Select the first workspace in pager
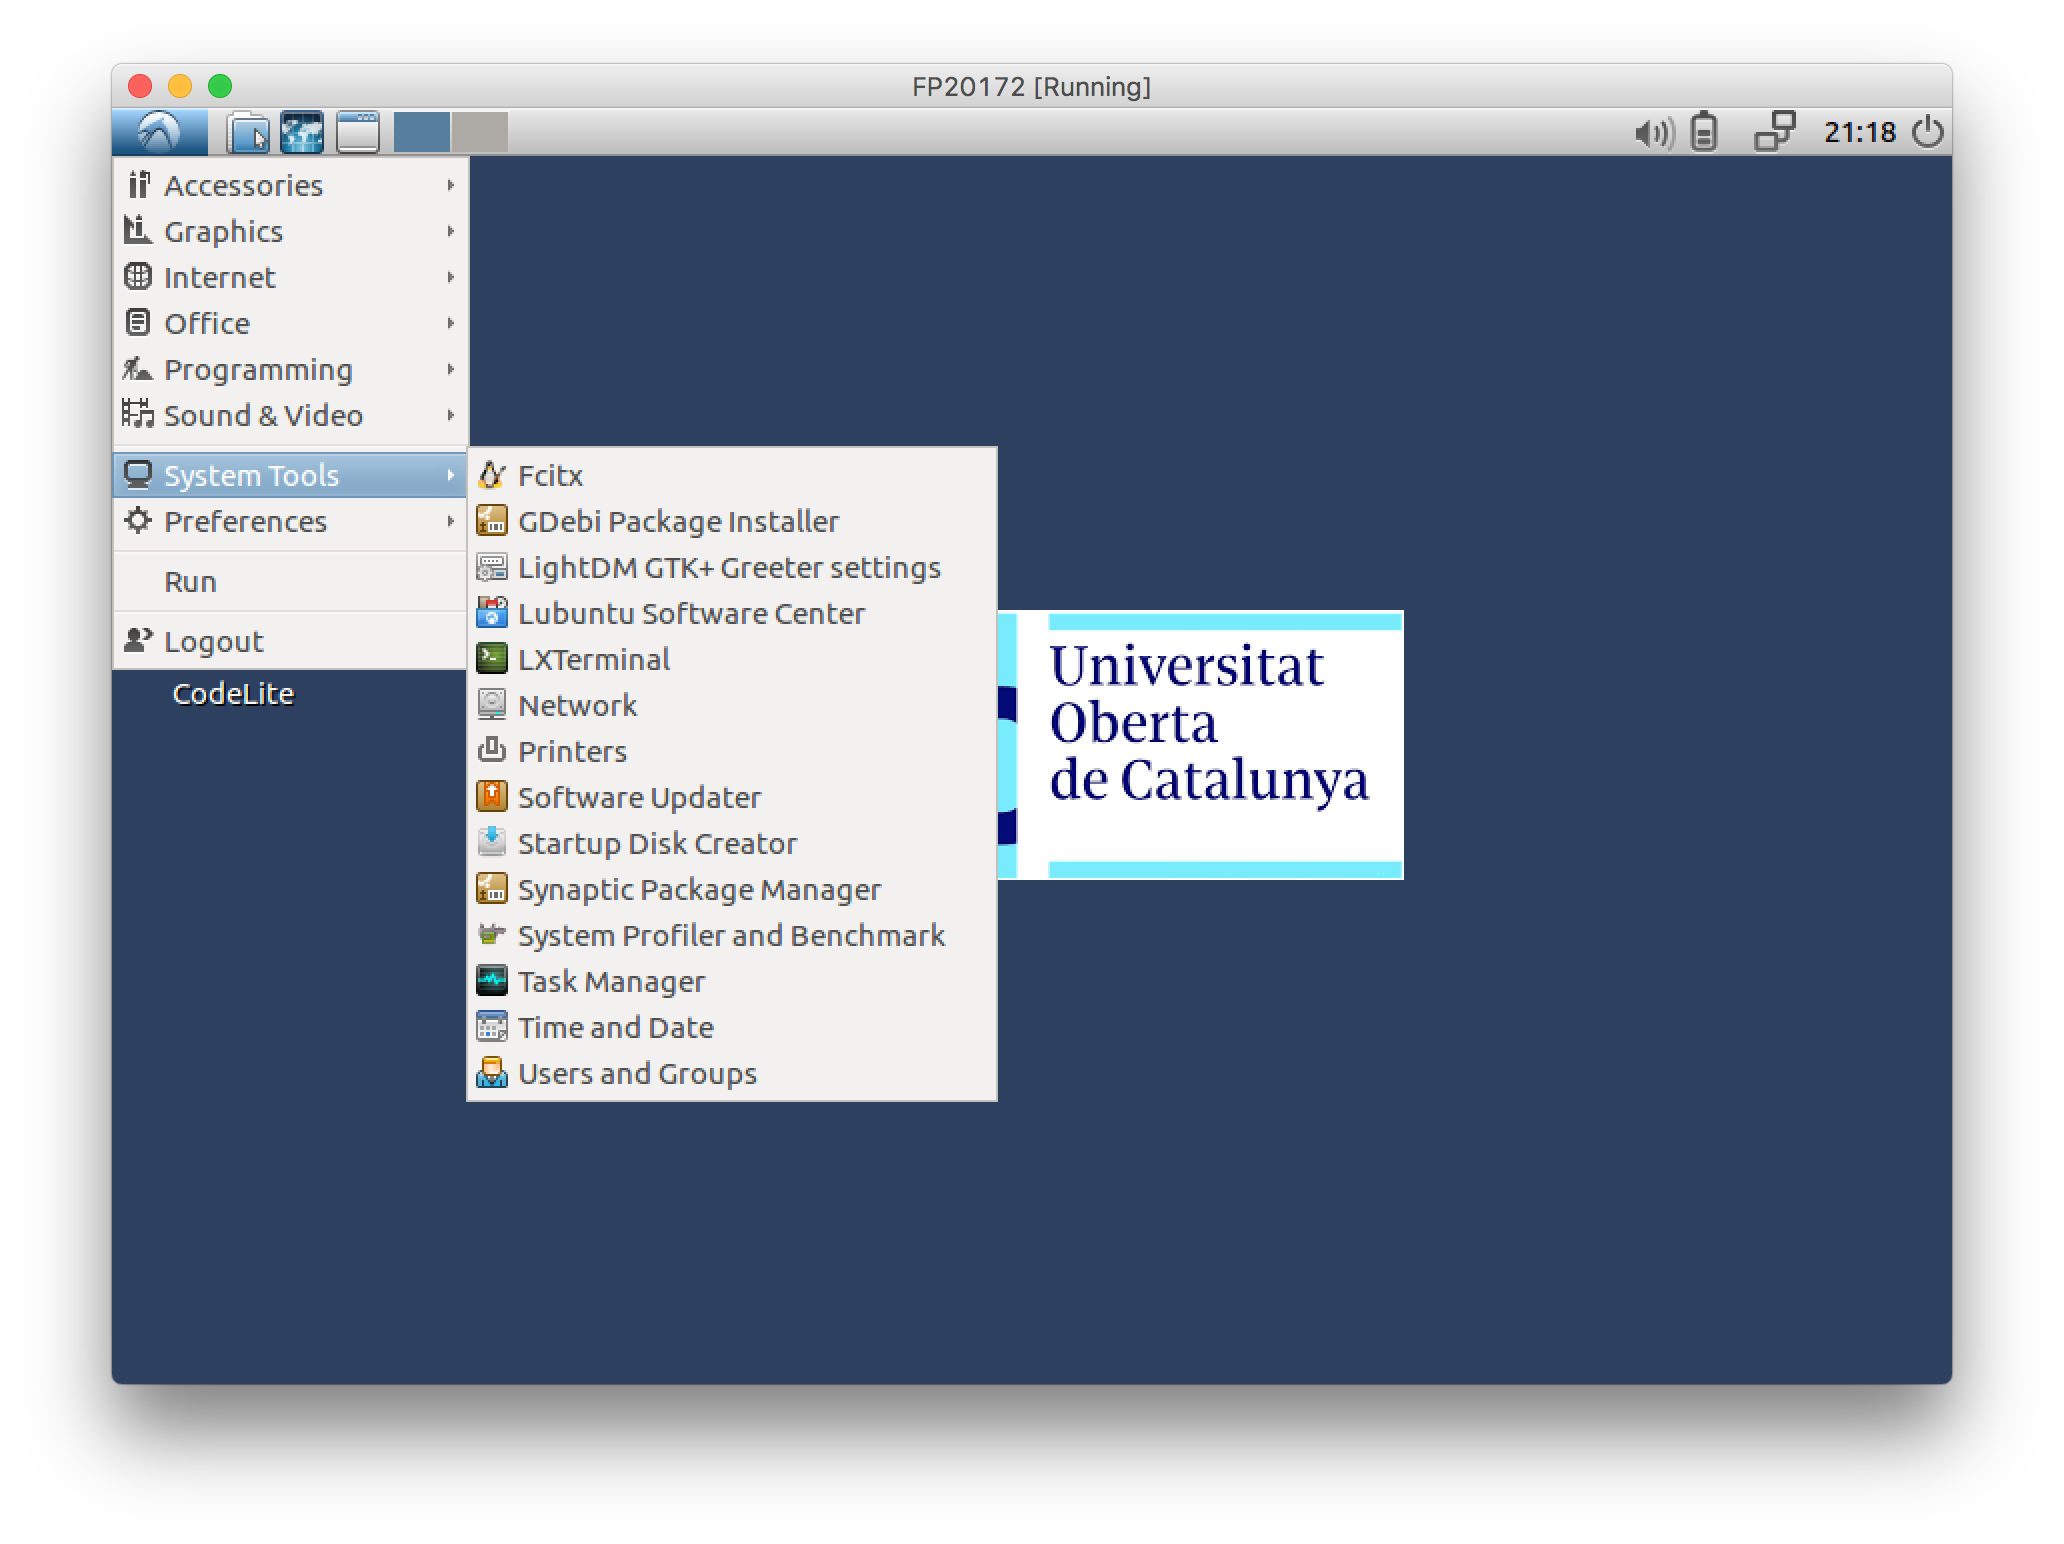Image resolution: width=2064 pixels, height=1544 pixels. 421,132
